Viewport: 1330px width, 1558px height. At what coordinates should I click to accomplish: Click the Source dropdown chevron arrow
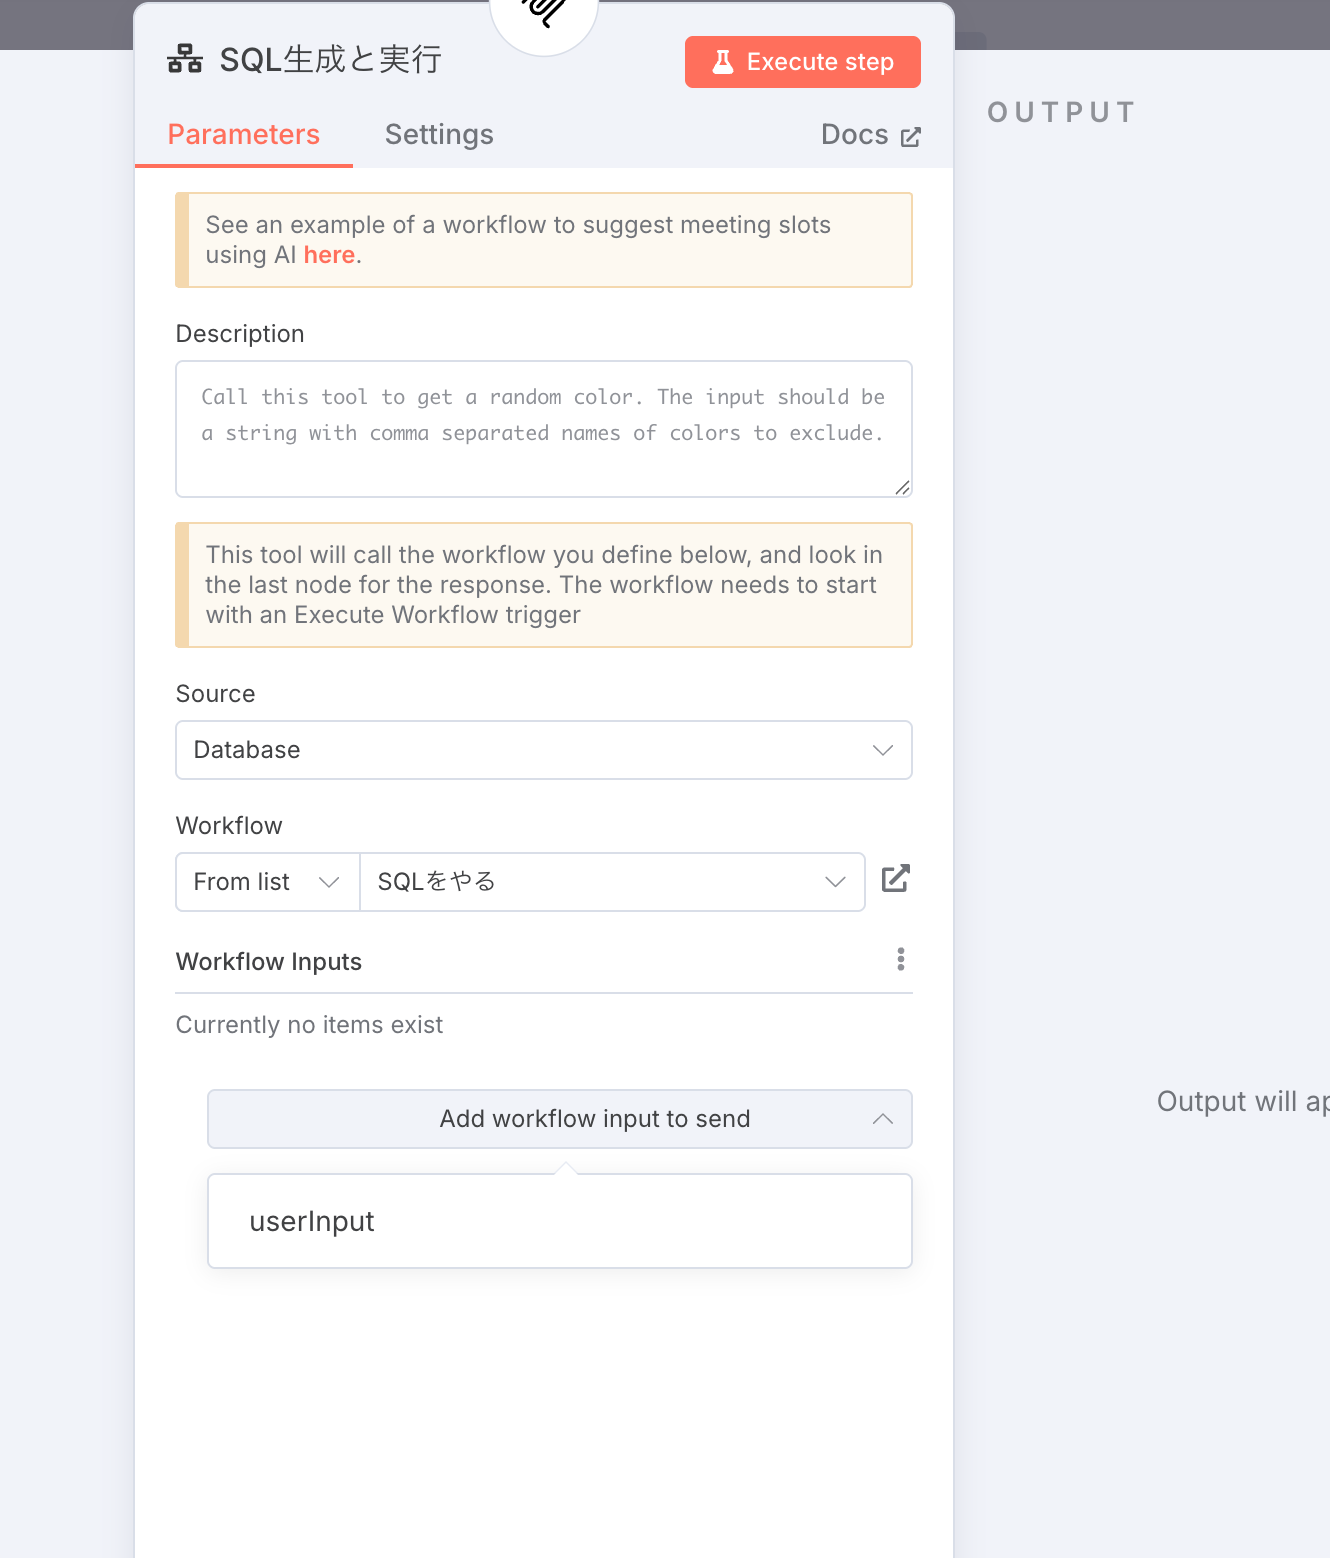coord(882,750)
